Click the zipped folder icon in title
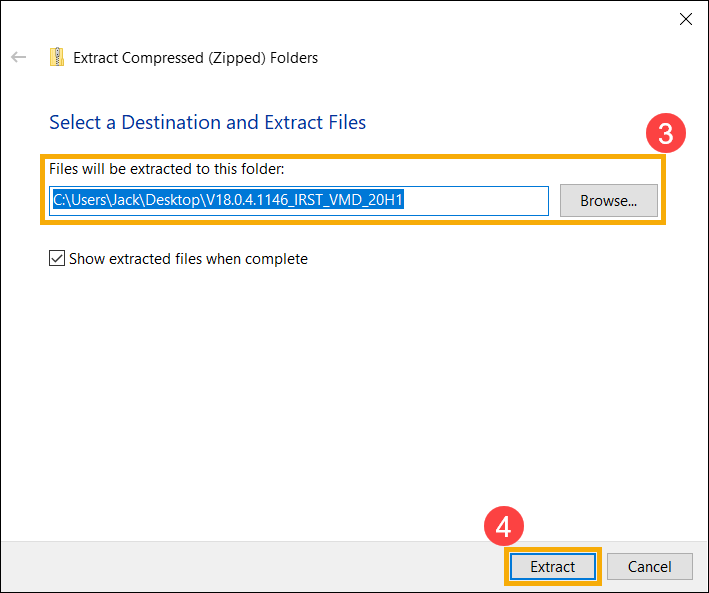Screen dimensions: 709x593 point(57,57)
